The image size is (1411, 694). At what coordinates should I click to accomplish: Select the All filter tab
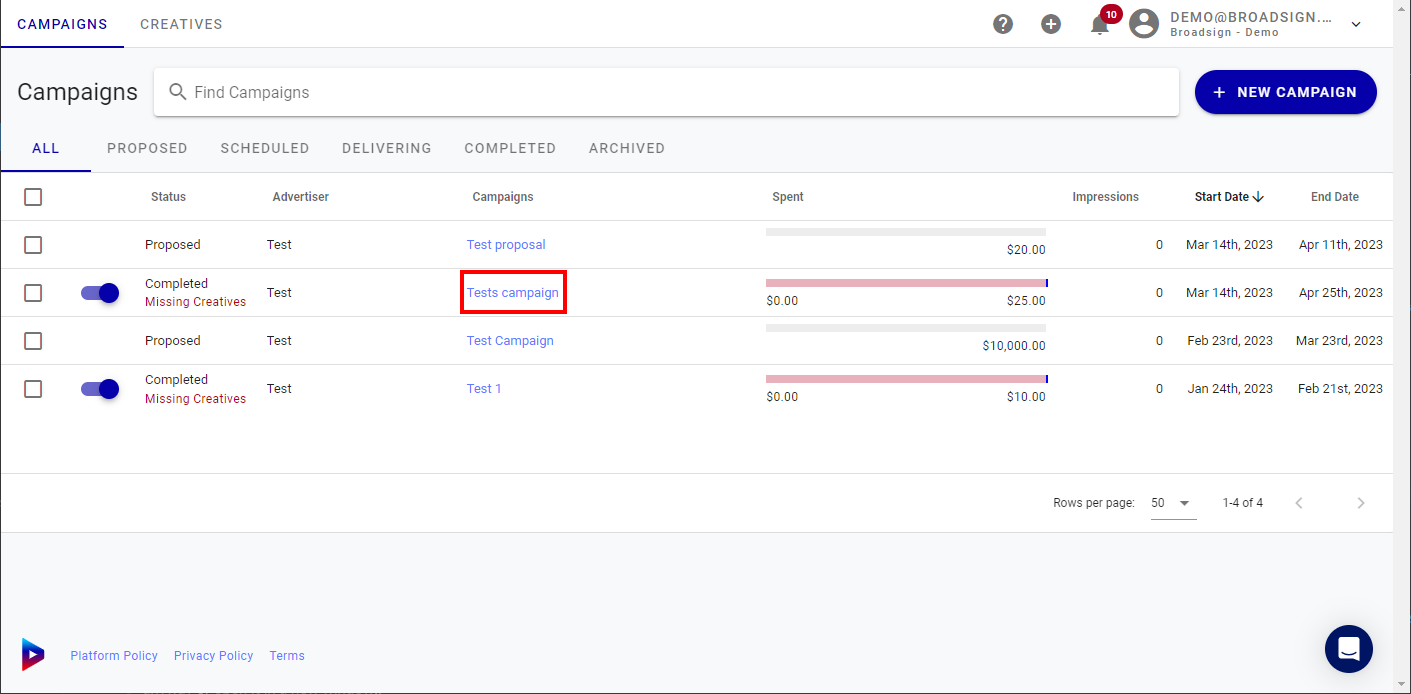click(46, 148)
